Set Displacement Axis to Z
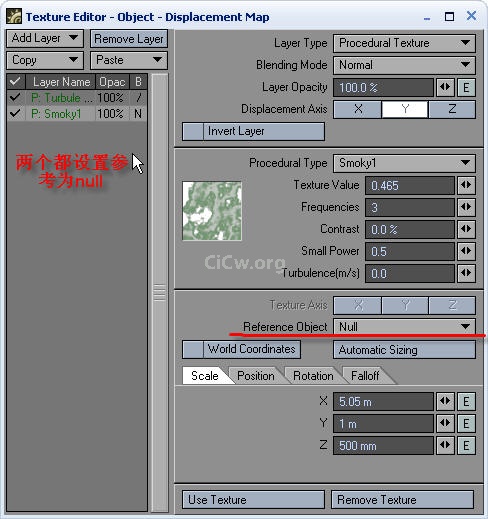This screenshot has width=488, height=519. point(452,109)
